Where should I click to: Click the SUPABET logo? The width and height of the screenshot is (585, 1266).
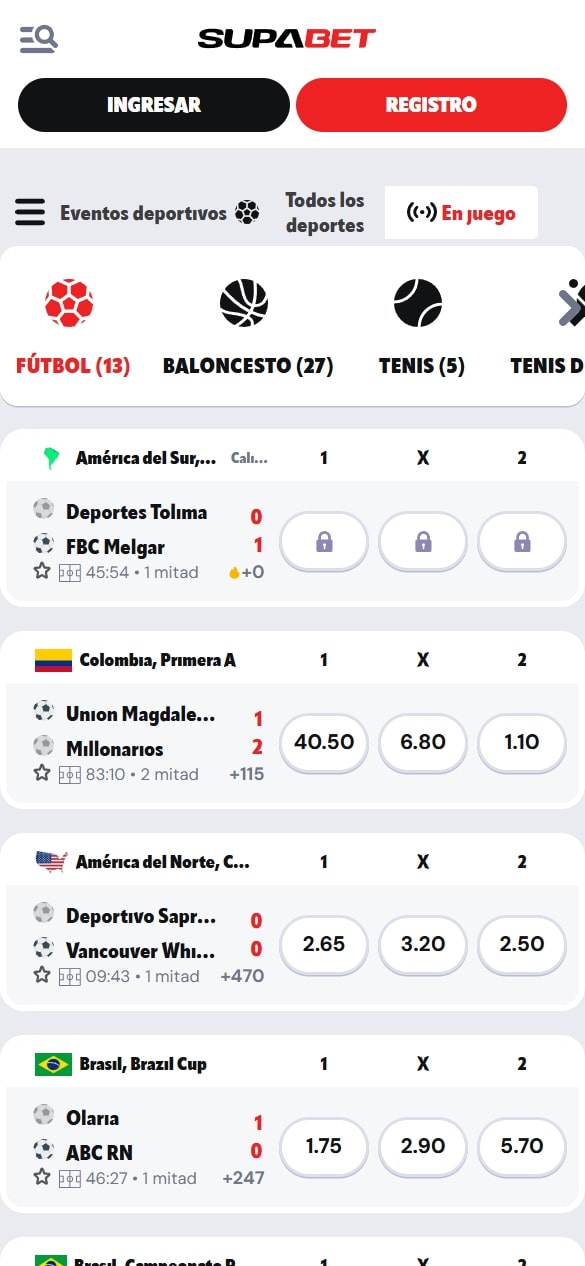287,39
